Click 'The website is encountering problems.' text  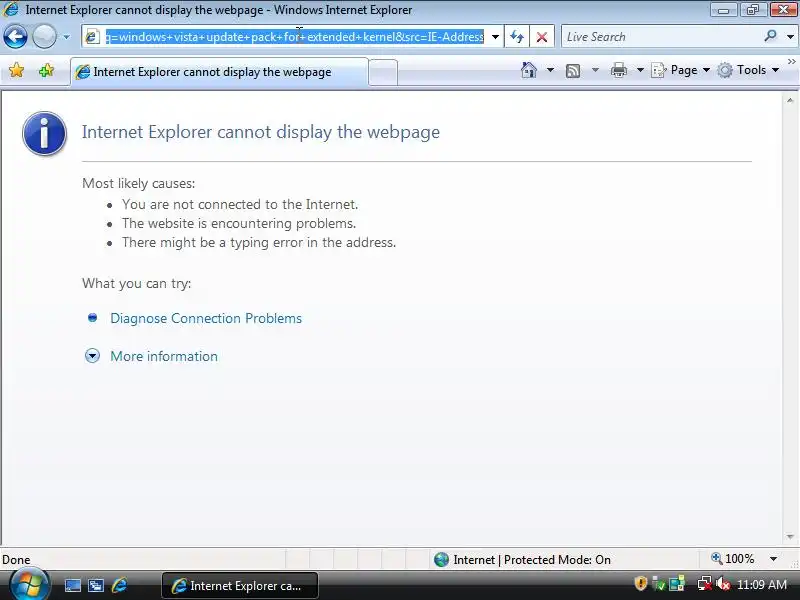coord(239,223)
